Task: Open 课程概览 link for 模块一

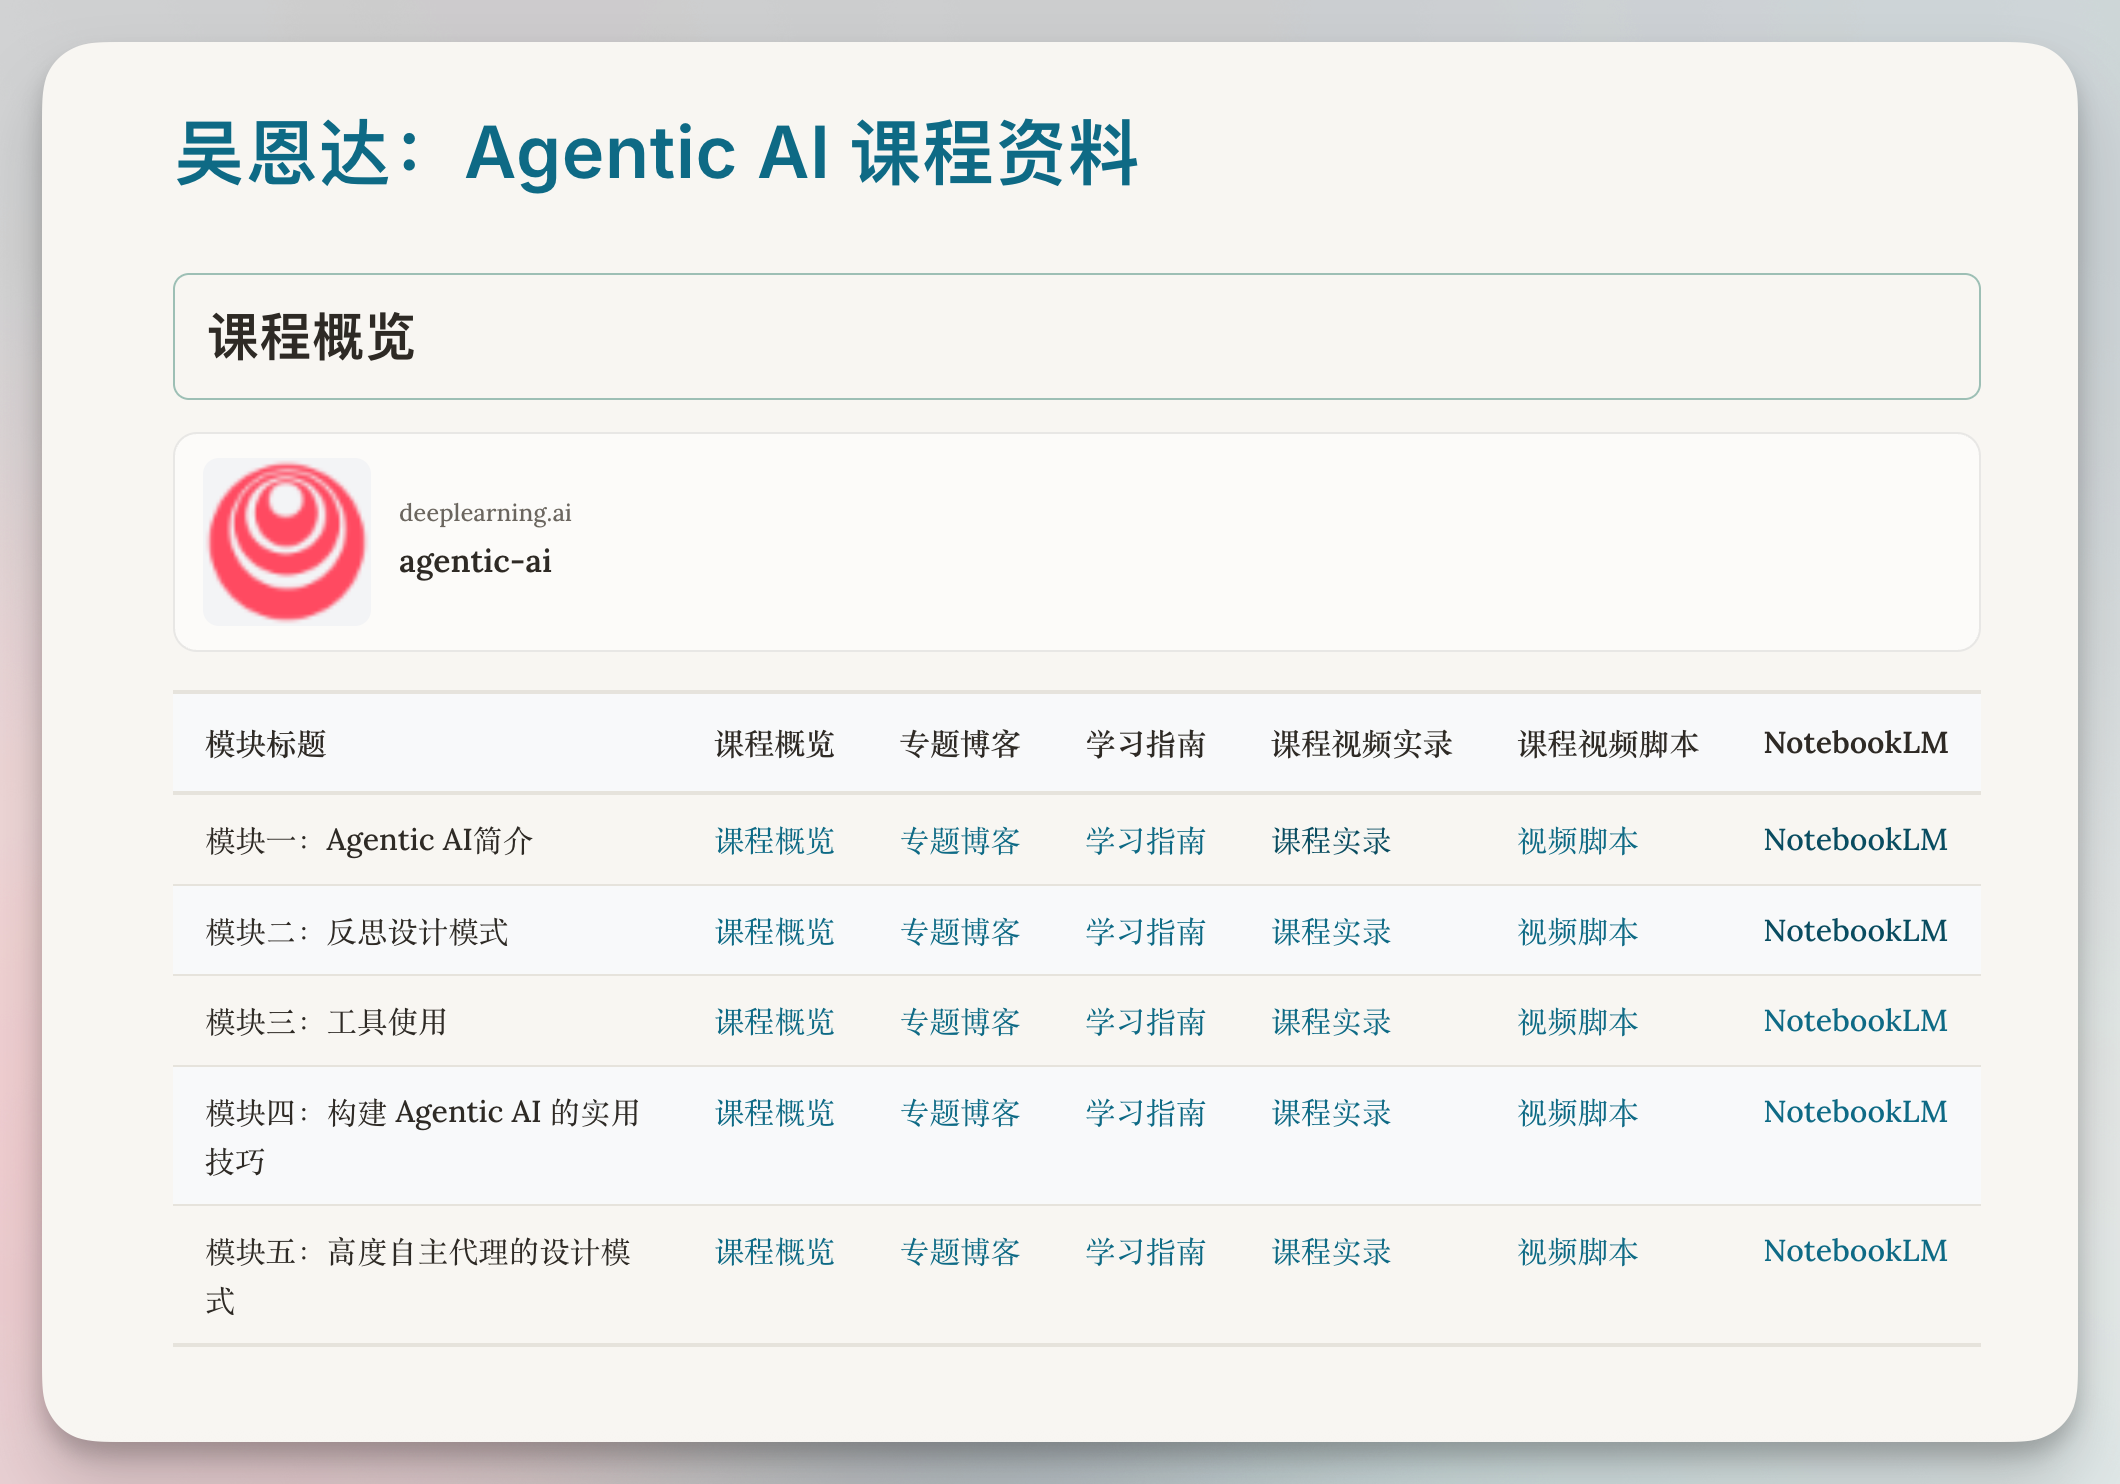Action: point(774,841)
